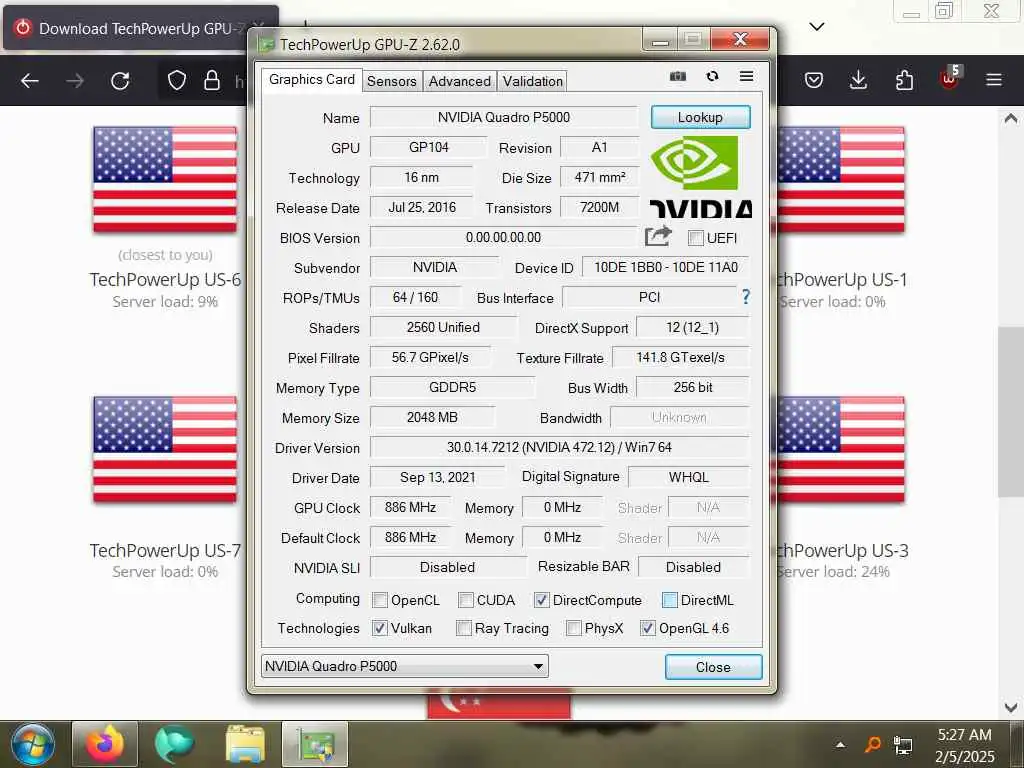Toggle the CUDA checkbox
Viewport: 1024px width, 768px height.
pyautogui.click(x=466, y=600)
